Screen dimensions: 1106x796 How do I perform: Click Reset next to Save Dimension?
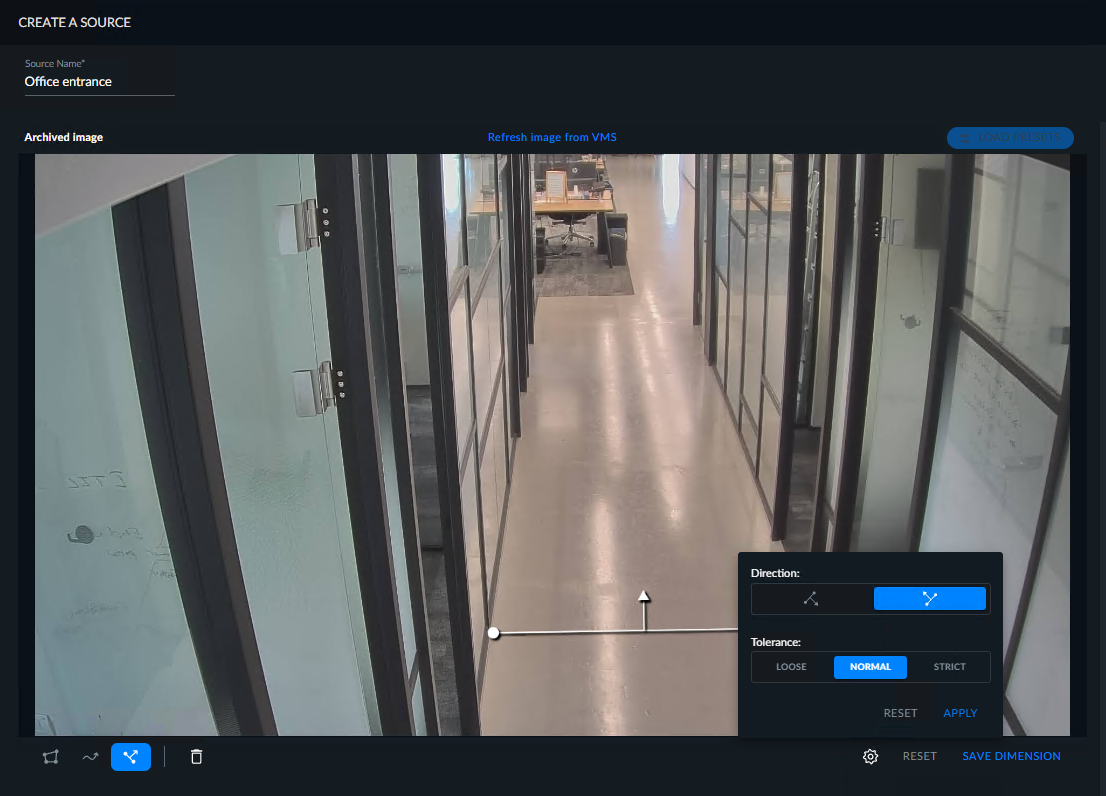(920, 757)
